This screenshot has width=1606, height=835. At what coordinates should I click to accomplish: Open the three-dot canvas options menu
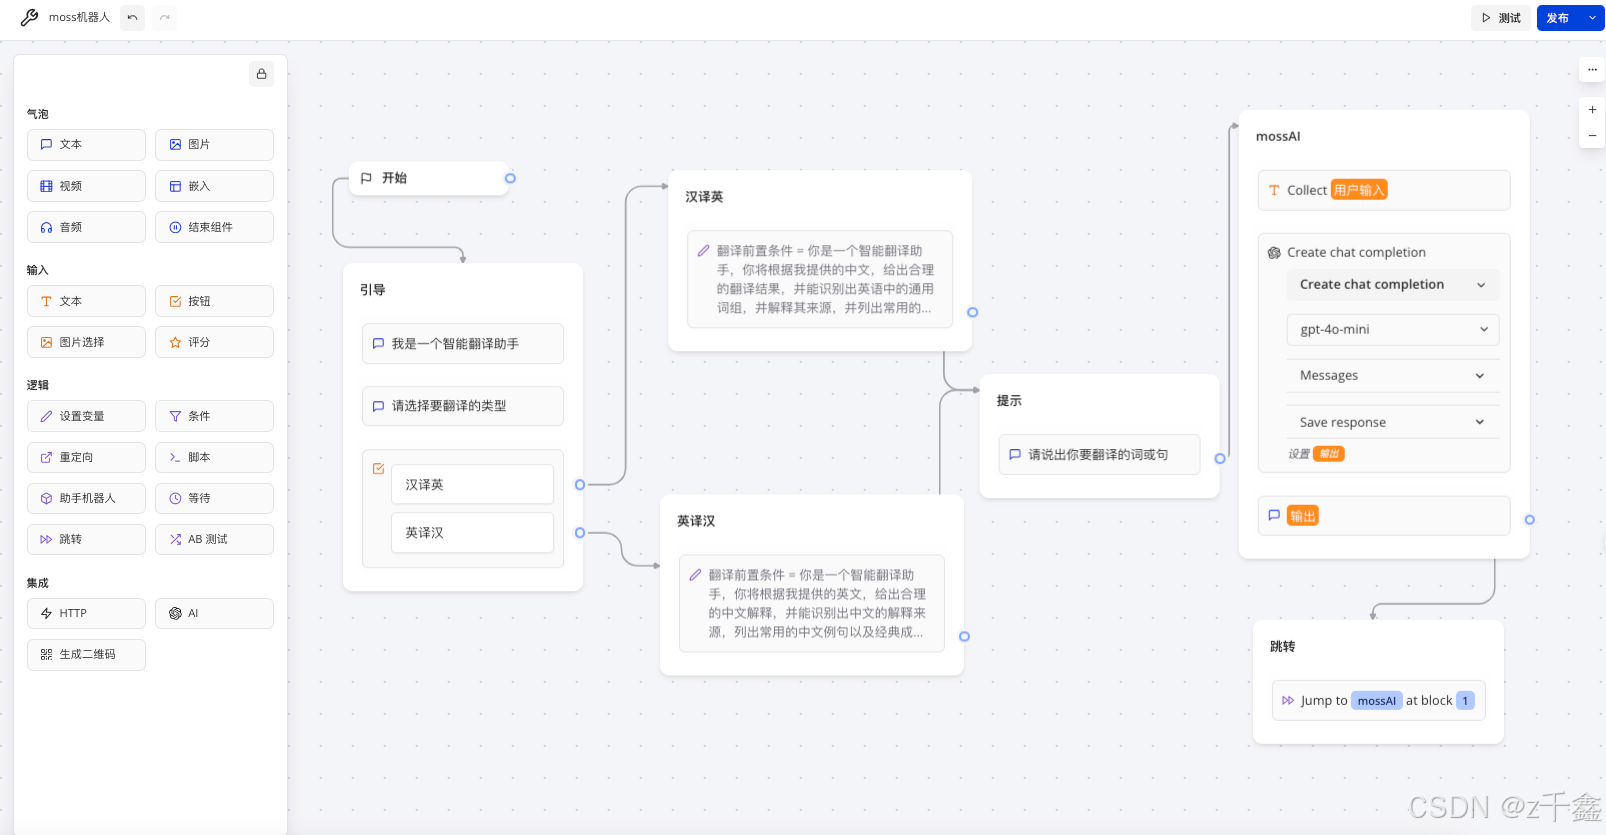tap(1592, 70)
